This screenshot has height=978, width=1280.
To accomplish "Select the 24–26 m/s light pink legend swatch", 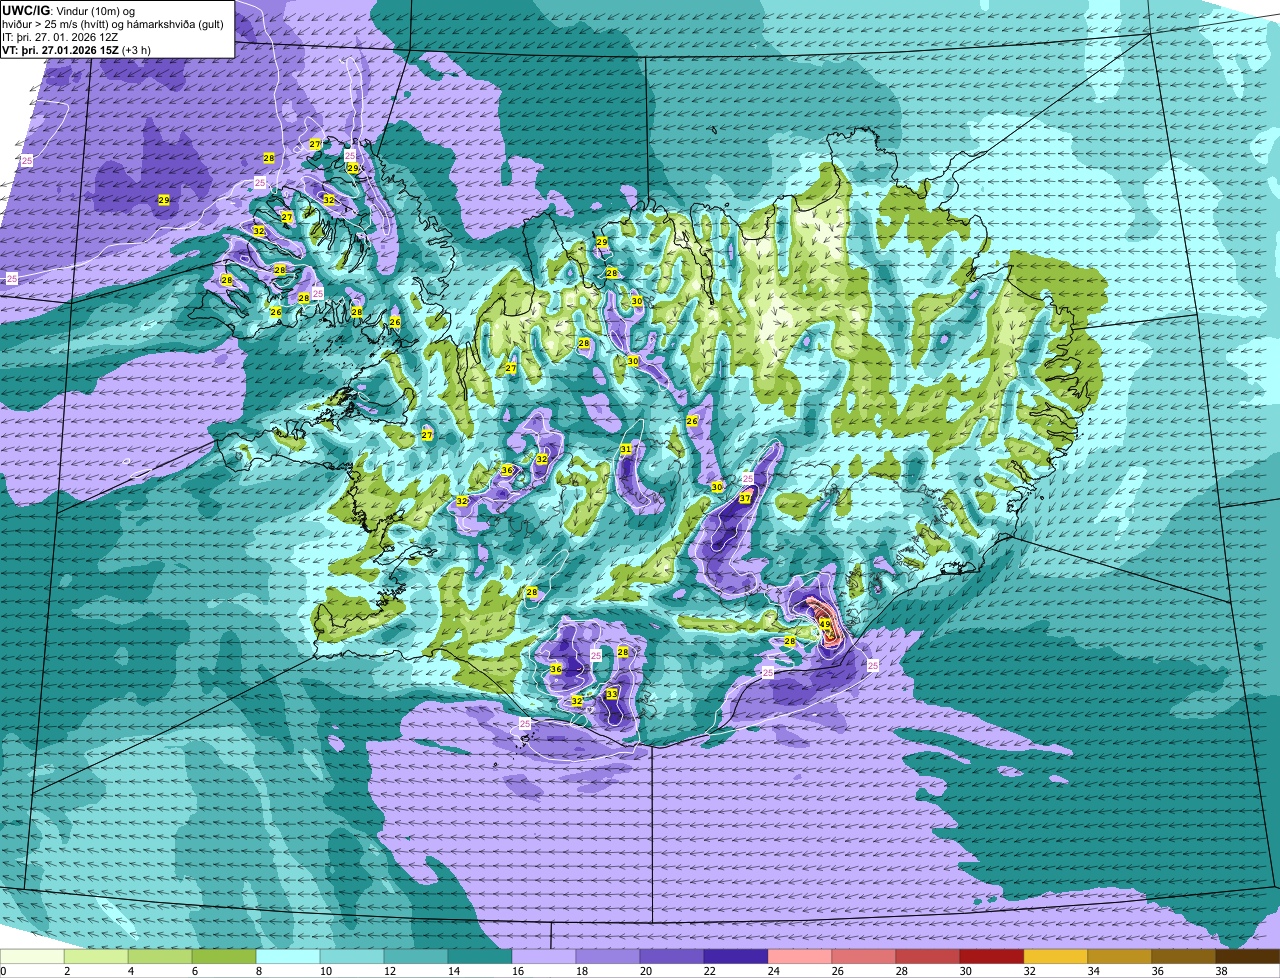I will click(800, 957).
